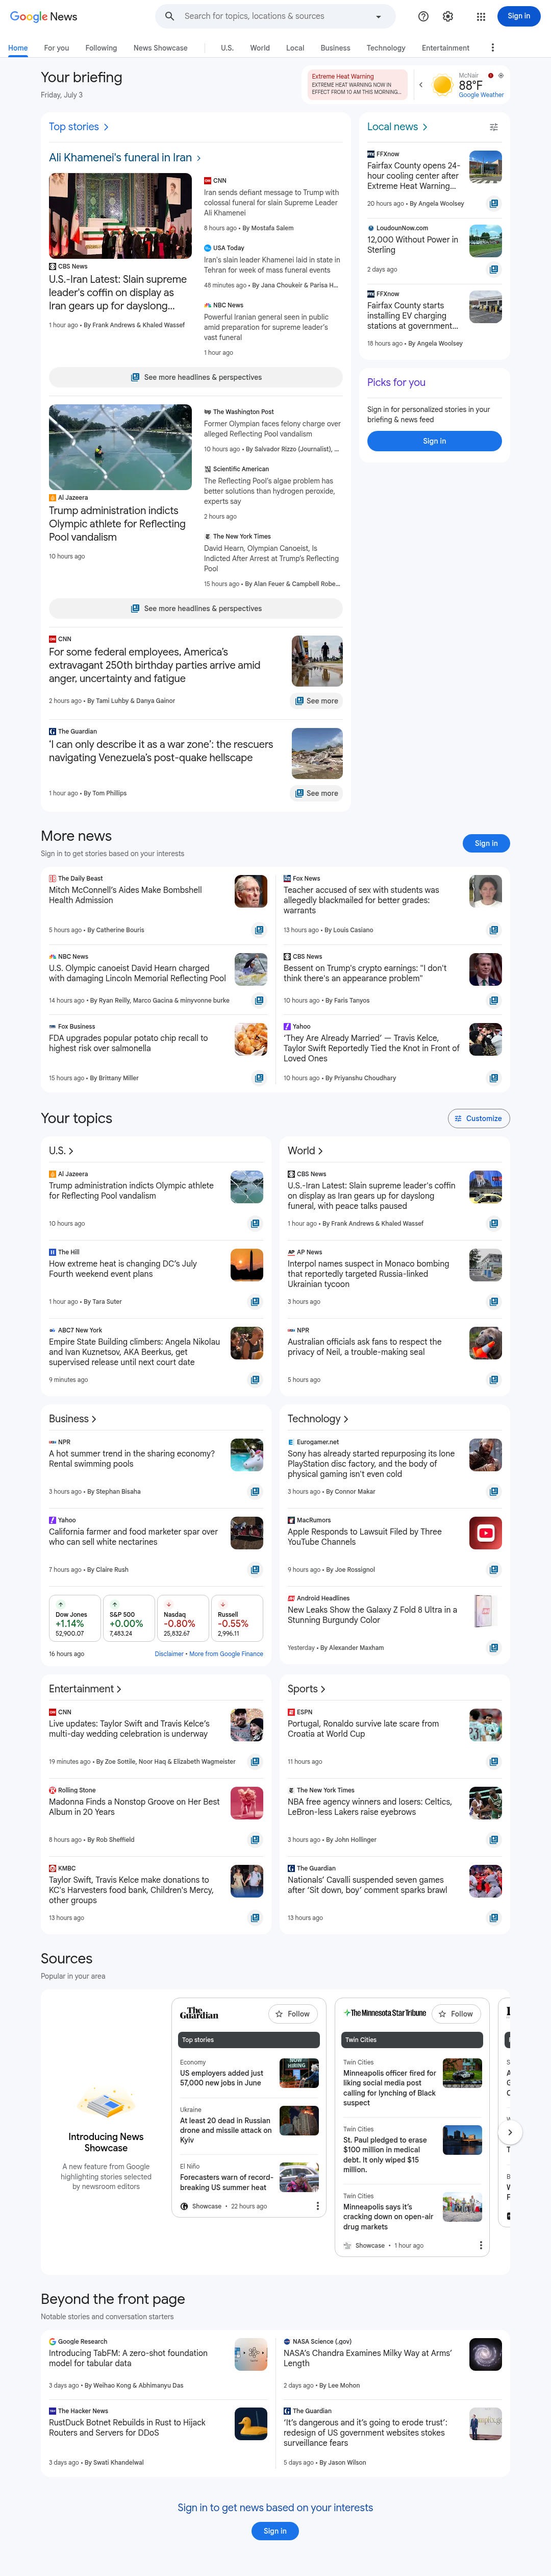
Task: Open full coverage icon for Mitch McConnell's Aides story
Action: tap(259, 930)
